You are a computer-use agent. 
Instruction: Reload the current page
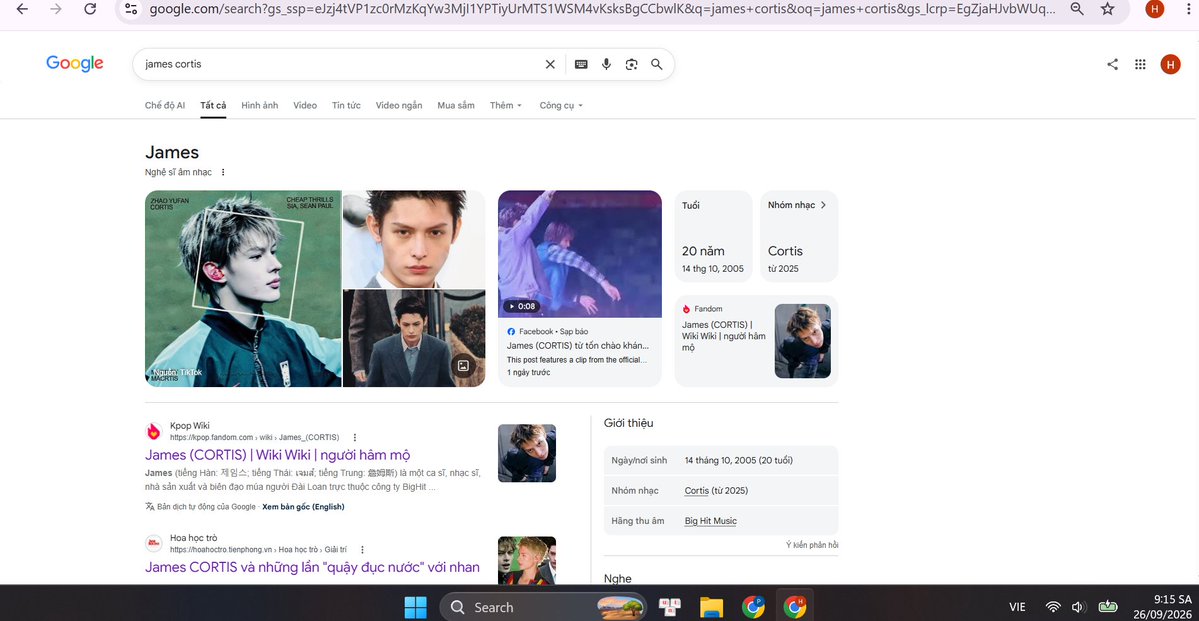tap(90, 9)
